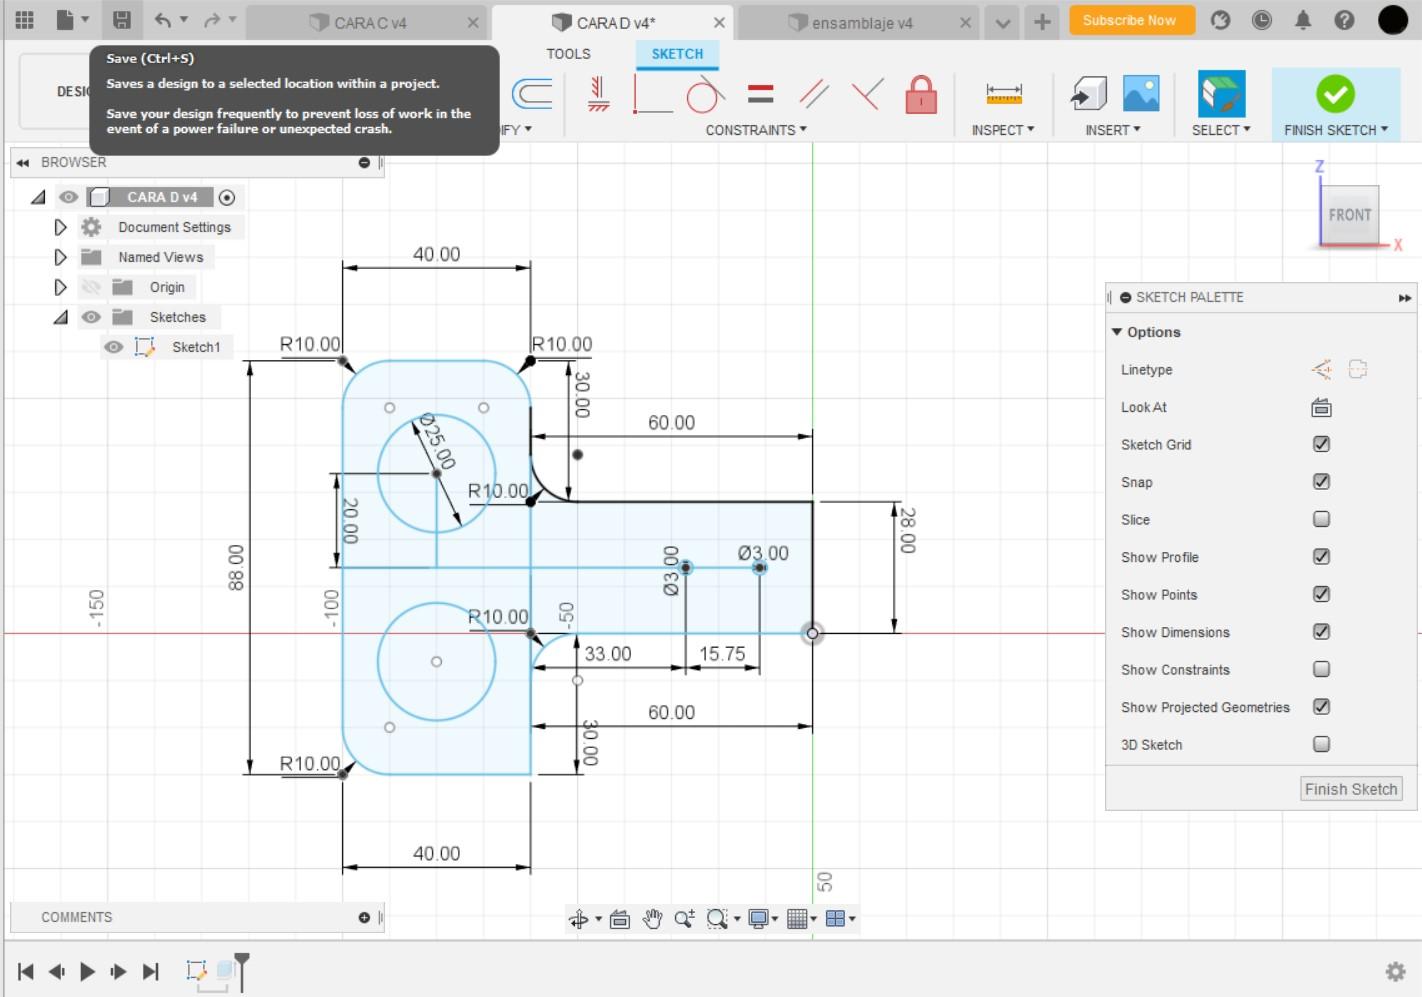Screen dimensions: 1422x997
Task: Click the Save disk icon
Action: (121, 20)
